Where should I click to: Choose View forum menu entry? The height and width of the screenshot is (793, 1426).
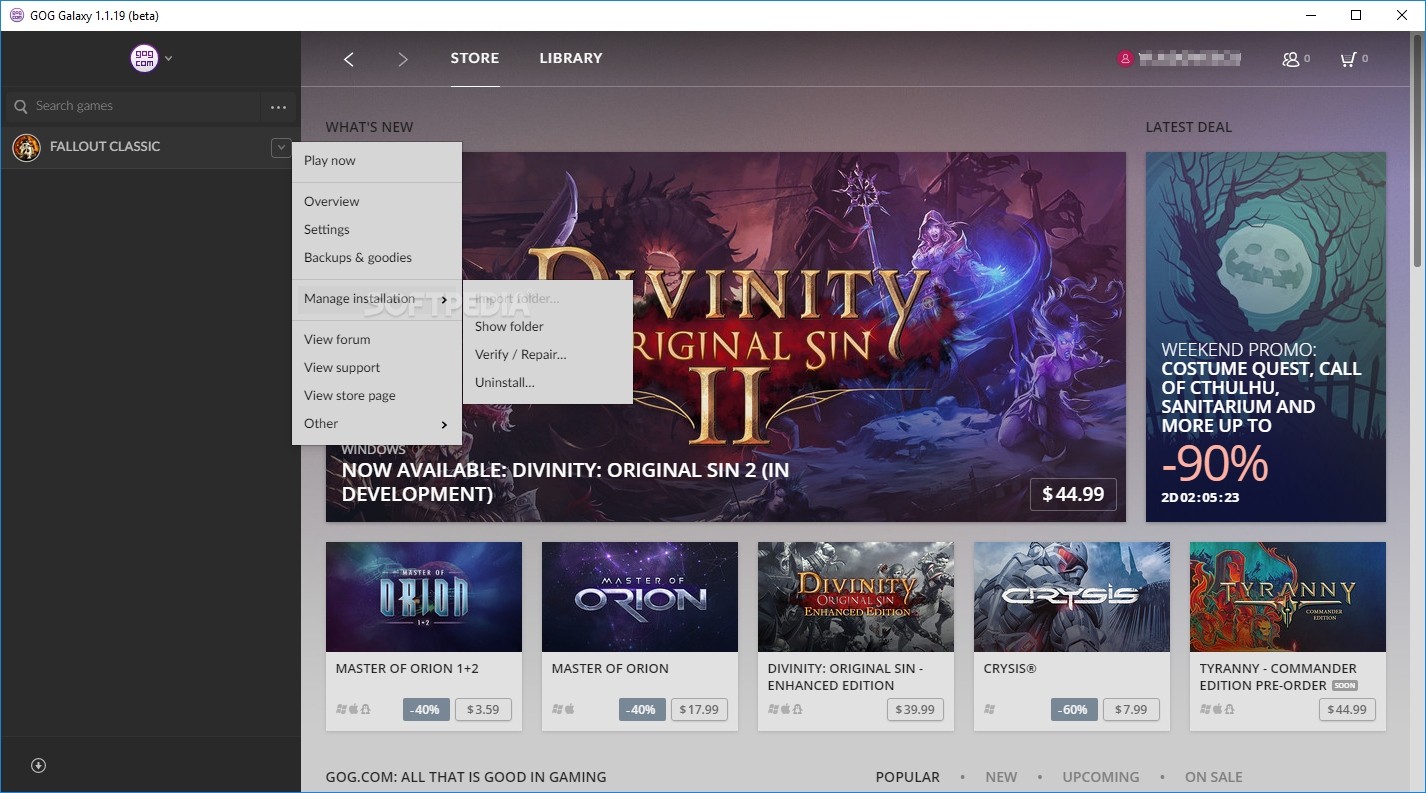click(x=377, y=339)
